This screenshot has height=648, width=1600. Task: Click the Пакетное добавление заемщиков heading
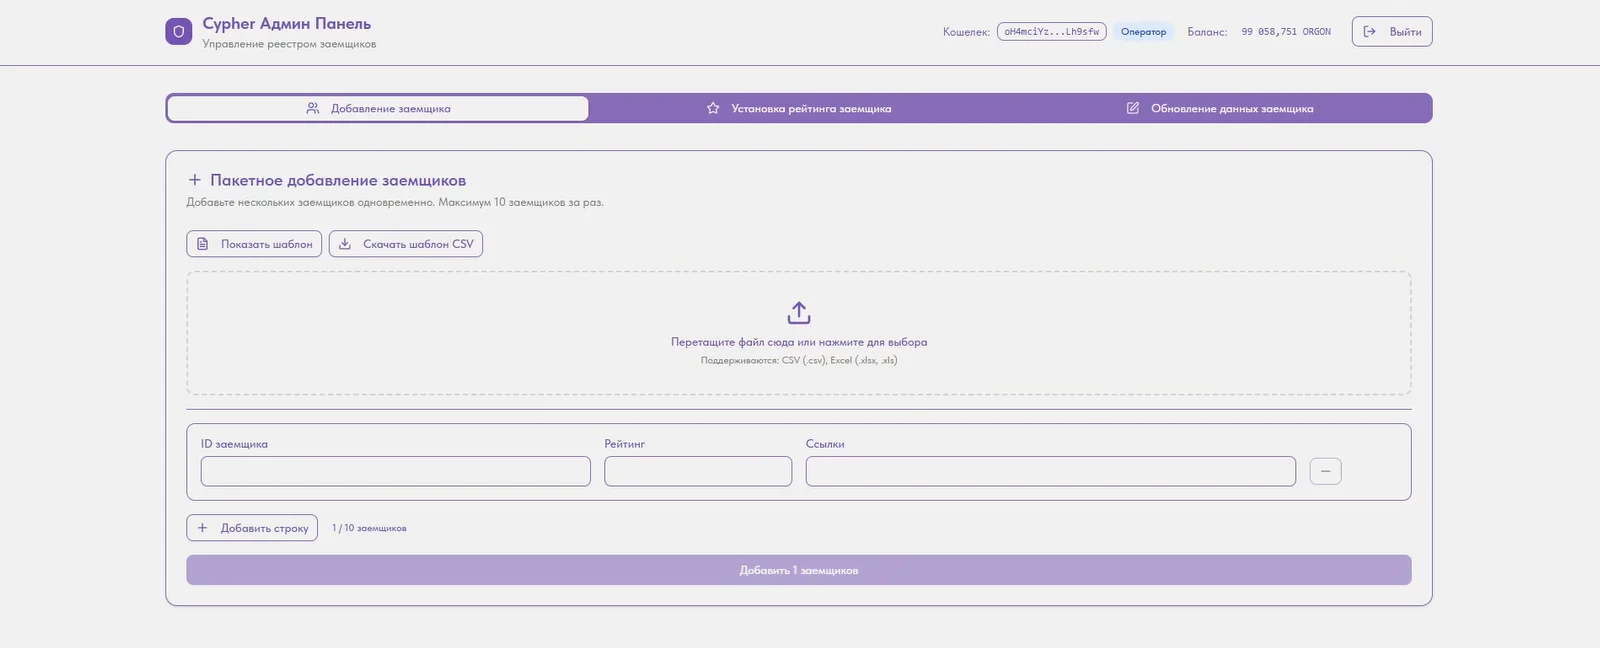point(338,180)
